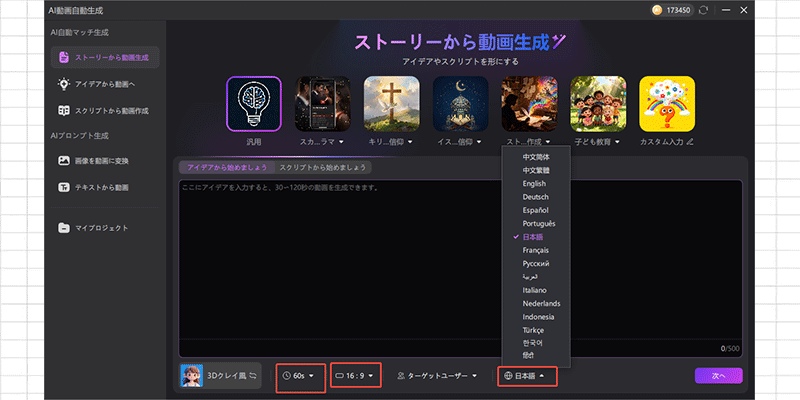This screenshot has width=800, height=400.
Task: Select Français in the language list
Action: (x=536, y=251)
